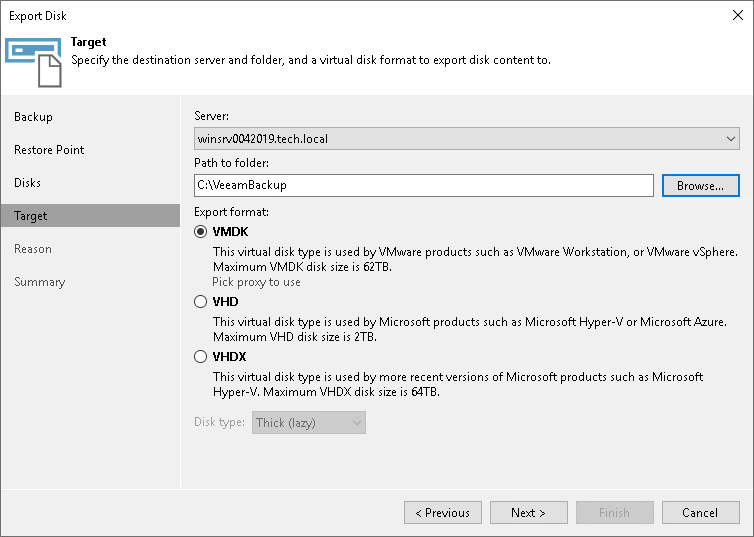The height and width of the screenshot is (537, 754).
Task: Click the VHDX description mentioning 64TB
Action: [x=458, y=384]
